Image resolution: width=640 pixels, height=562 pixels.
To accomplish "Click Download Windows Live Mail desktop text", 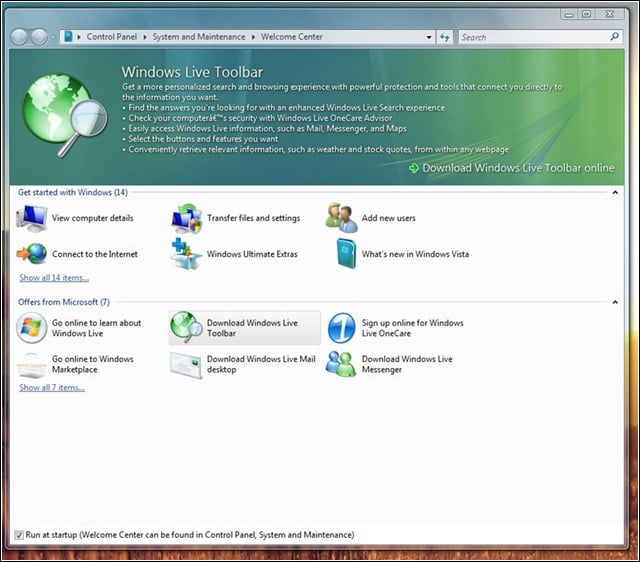I will pos(261,364).
